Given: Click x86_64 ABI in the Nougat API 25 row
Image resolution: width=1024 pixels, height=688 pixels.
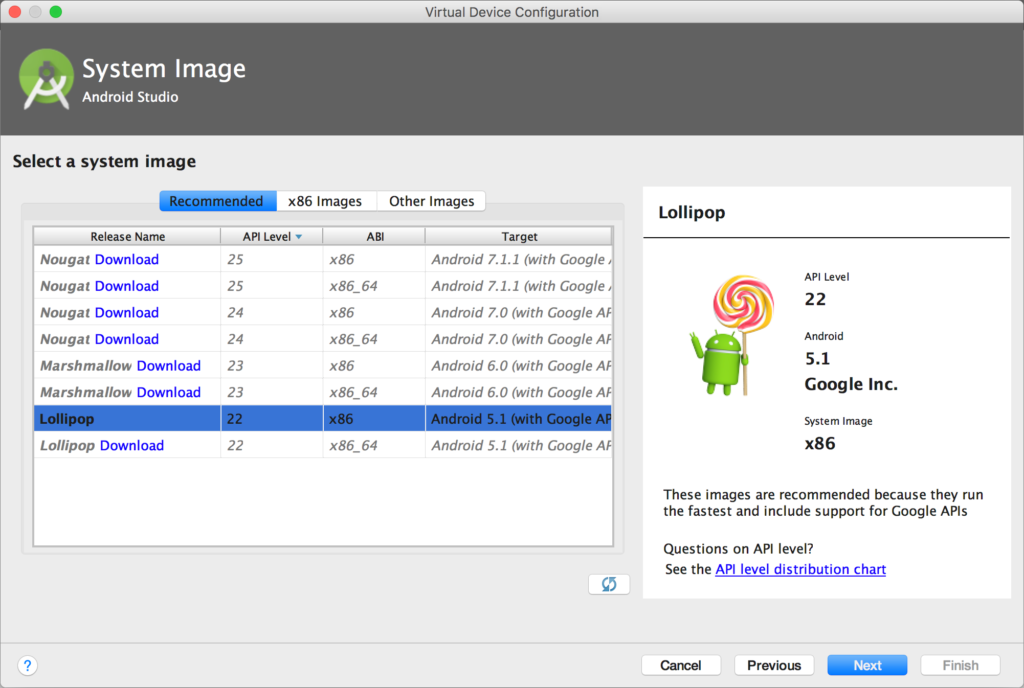Looking at the screenshot, I should pos(374,286).
